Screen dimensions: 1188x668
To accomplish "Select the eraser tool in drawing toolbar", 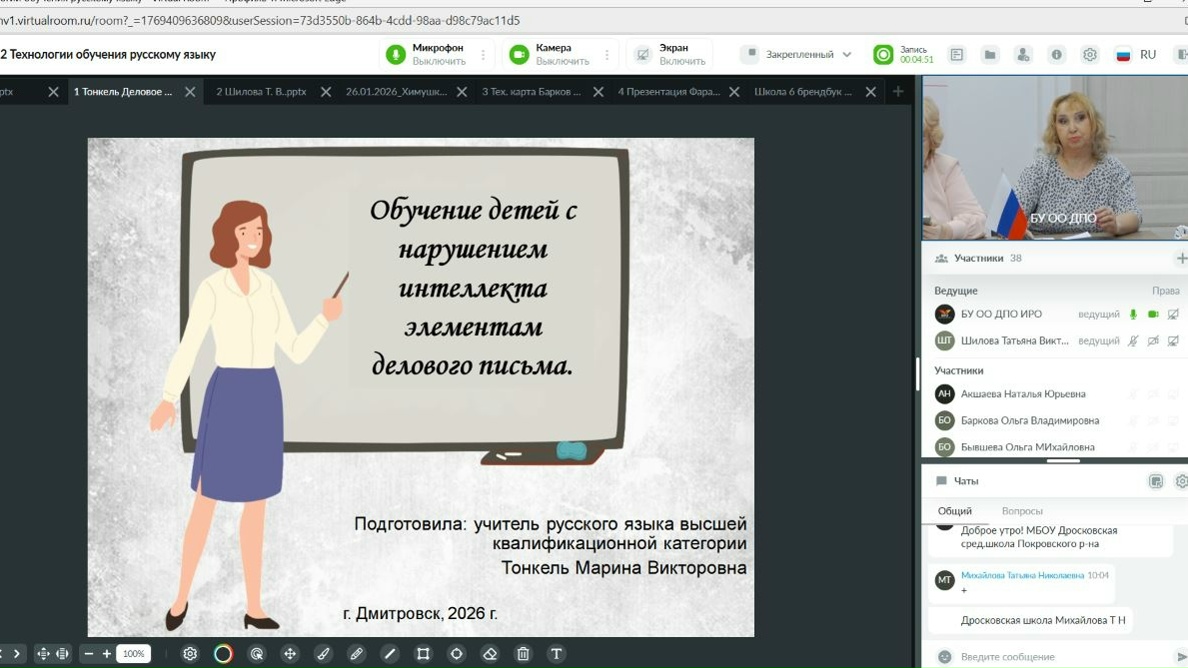I will click(x=489, y=654).
